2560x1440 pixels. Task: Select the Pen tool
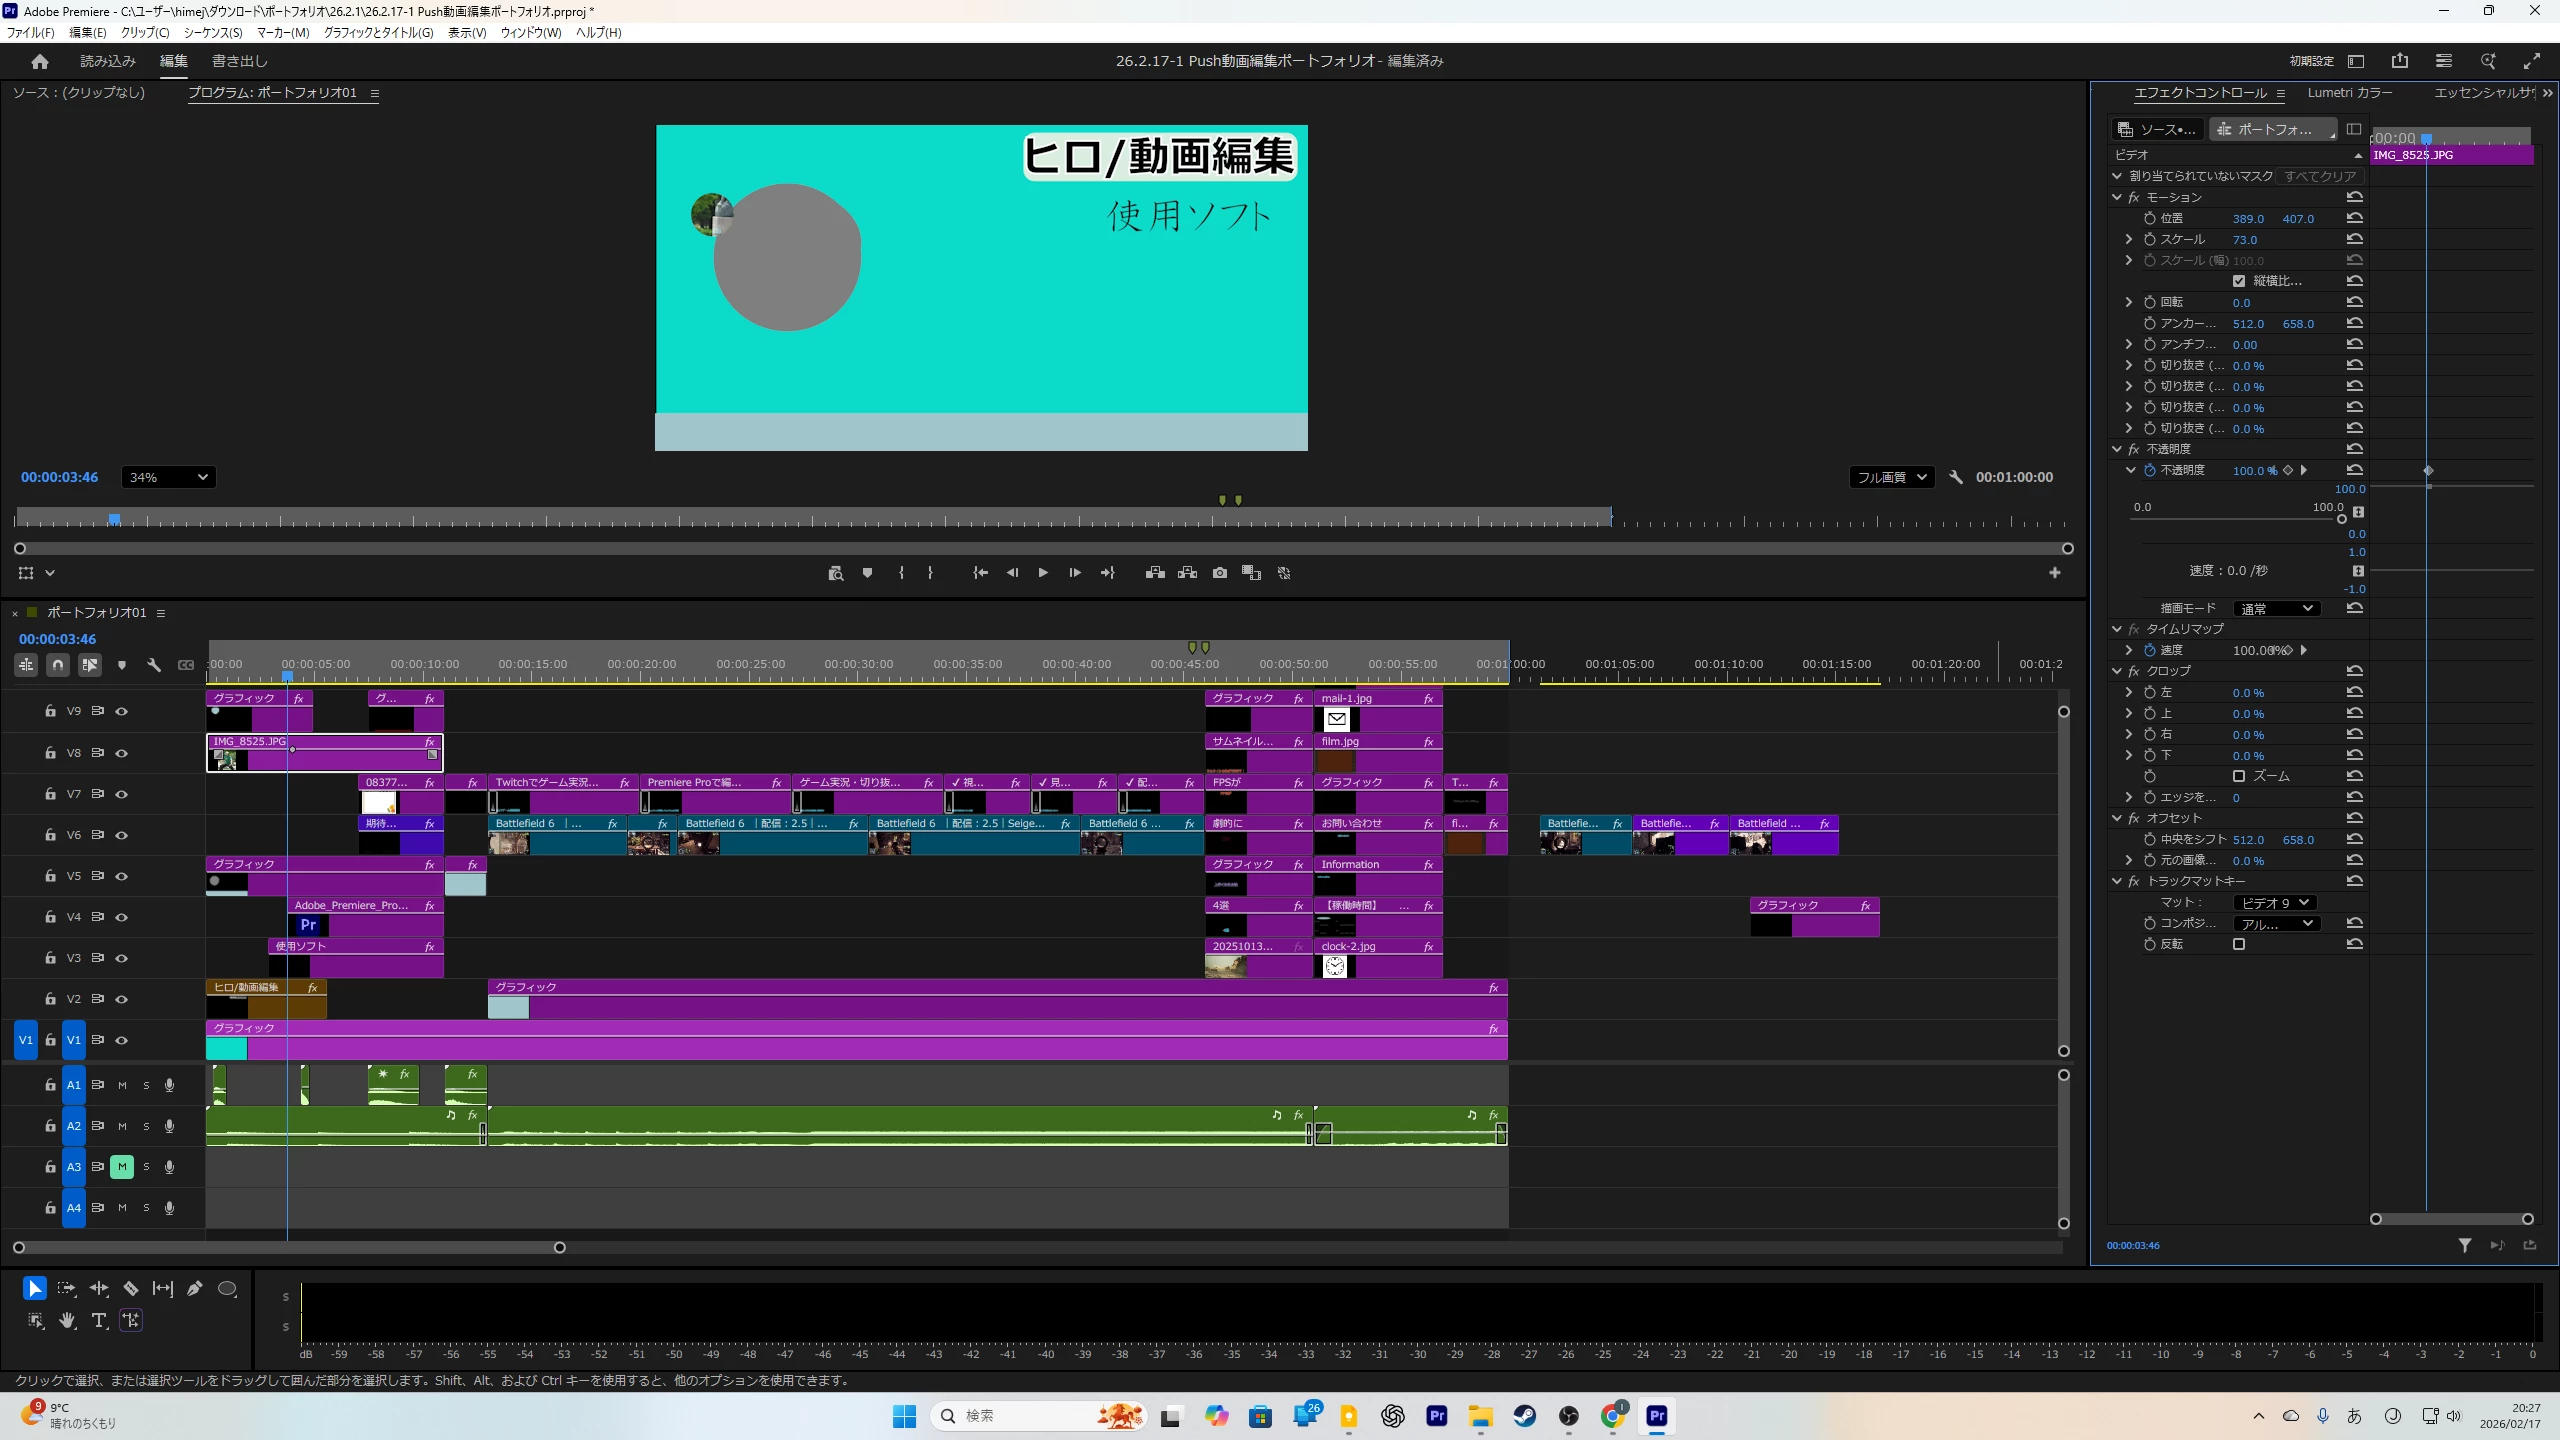click(x=195, y=1288)
